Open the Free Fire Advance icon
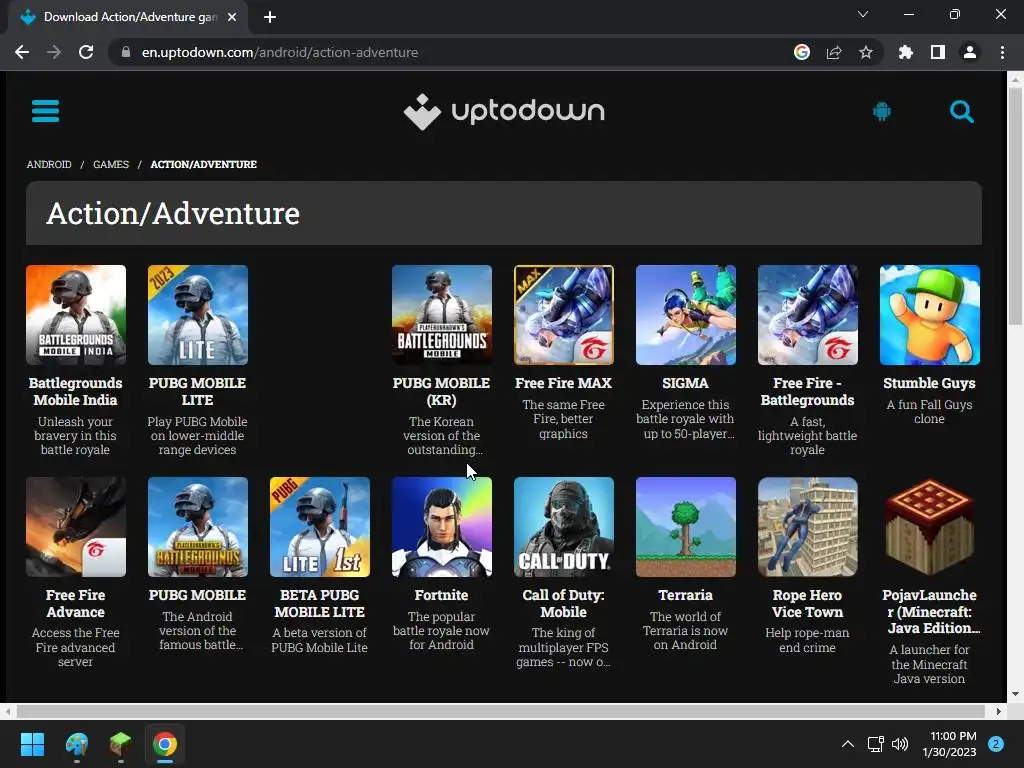 (x=76, y=527)
